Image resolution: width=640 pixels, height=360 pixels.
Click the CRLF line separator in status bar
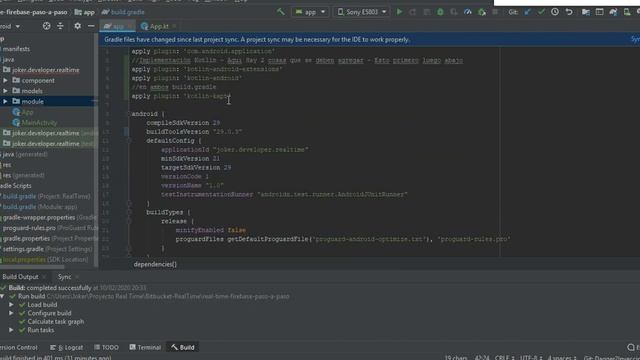coord(504,358)
